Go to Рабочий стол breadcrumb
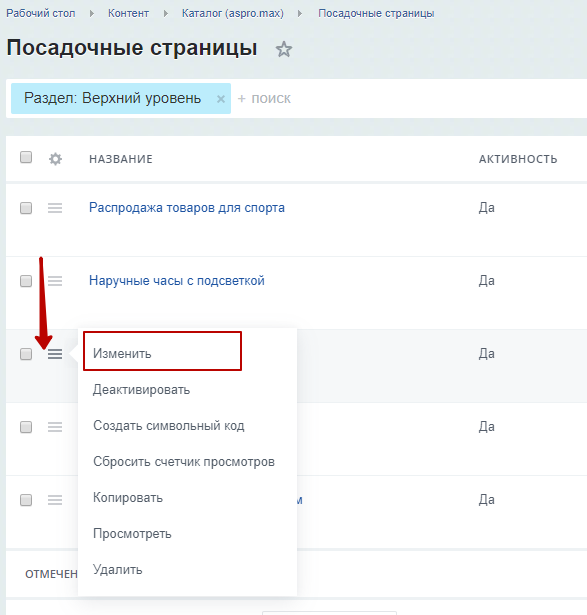This screenshot has width=587, height=615. tap(40, 13)
